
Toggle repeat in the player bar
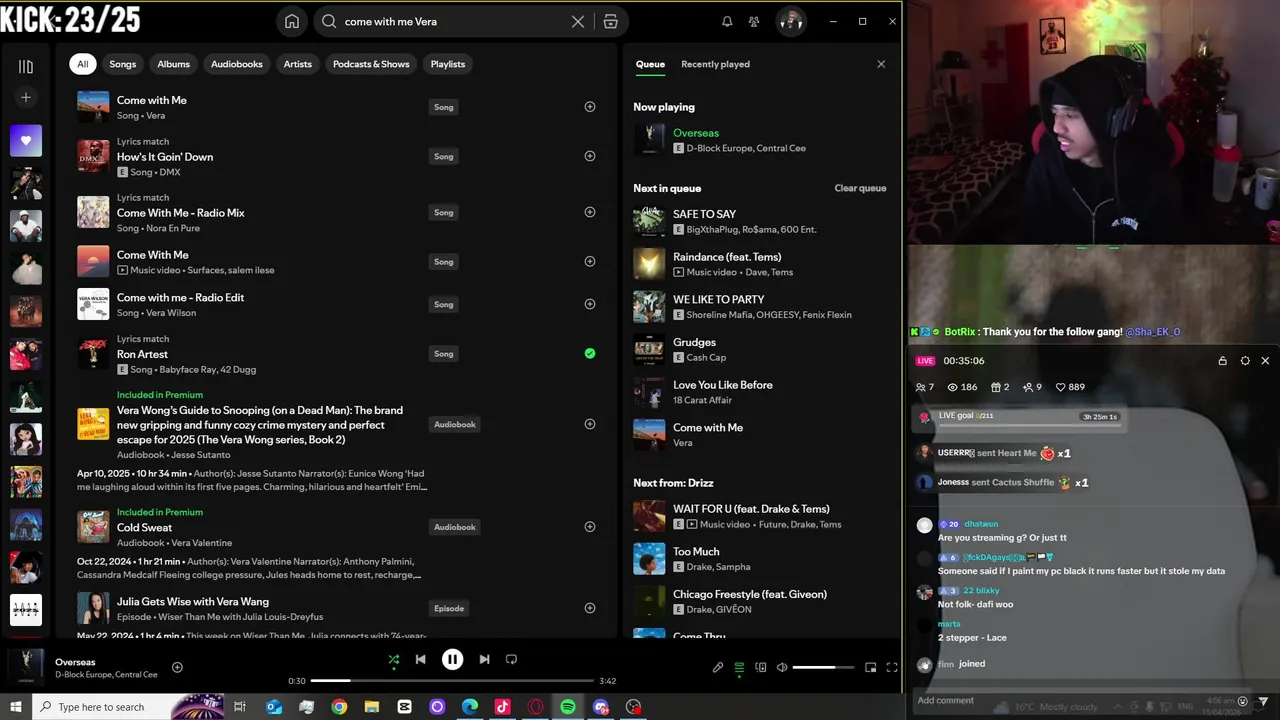511,659
